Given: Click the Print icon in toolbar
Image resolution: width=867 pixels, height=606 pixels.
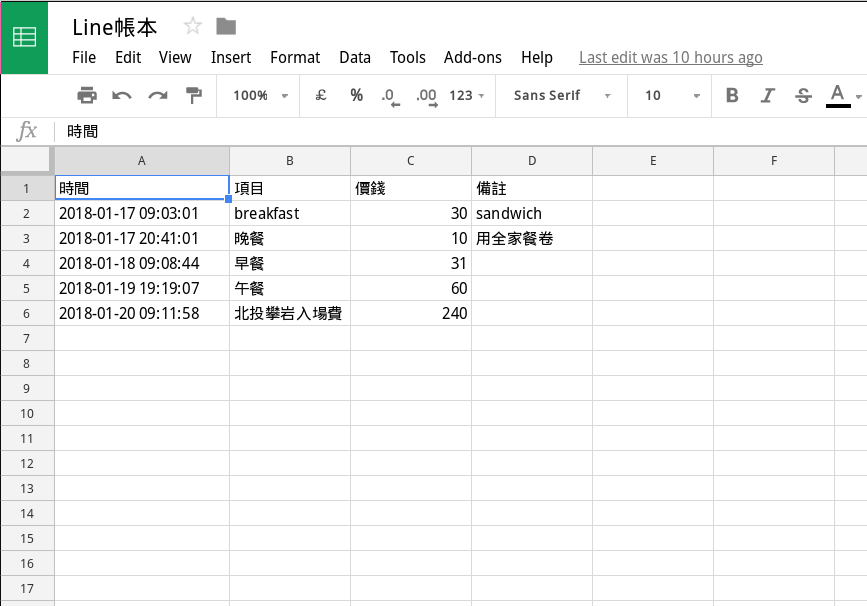Looking at the screenshot, I should click(x=87, y=96).
